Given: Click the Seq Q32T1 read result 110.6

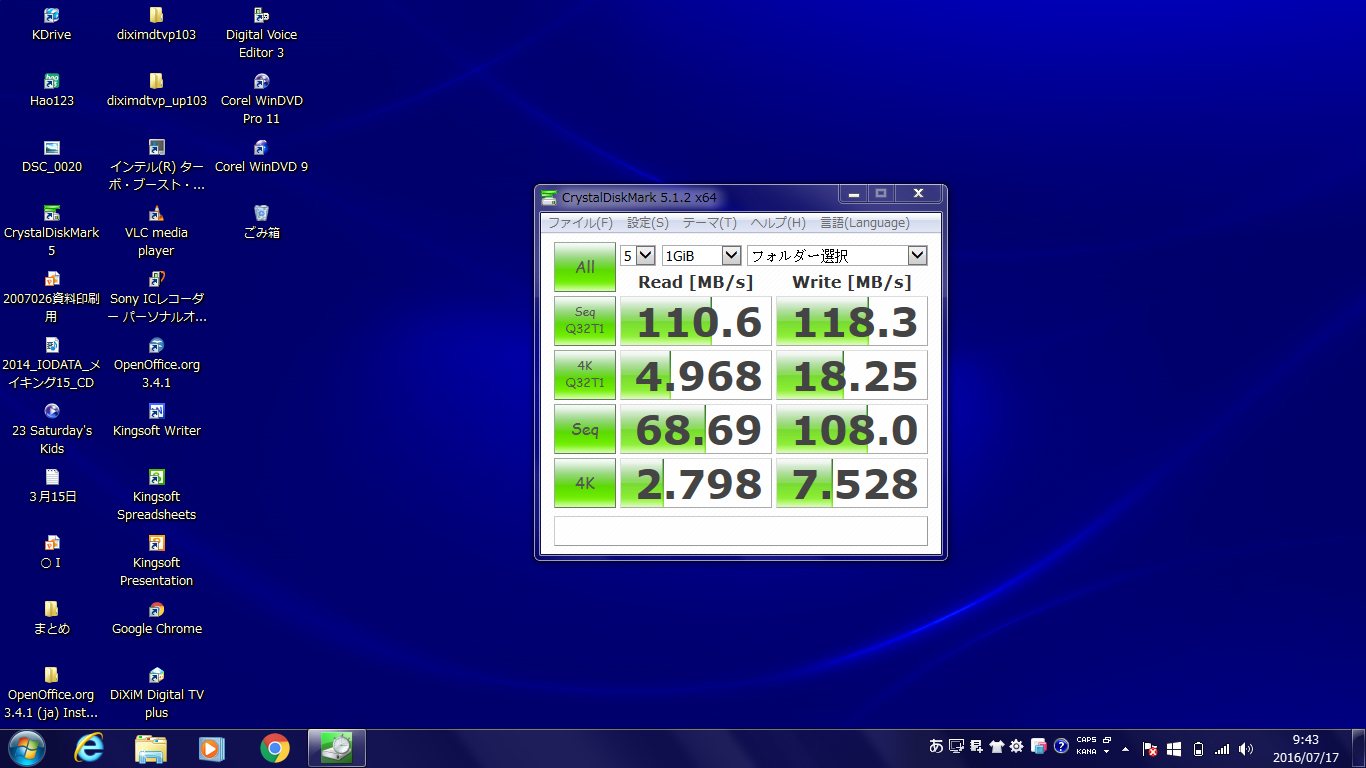Looking at the screenshot, I should pos(696,321).
